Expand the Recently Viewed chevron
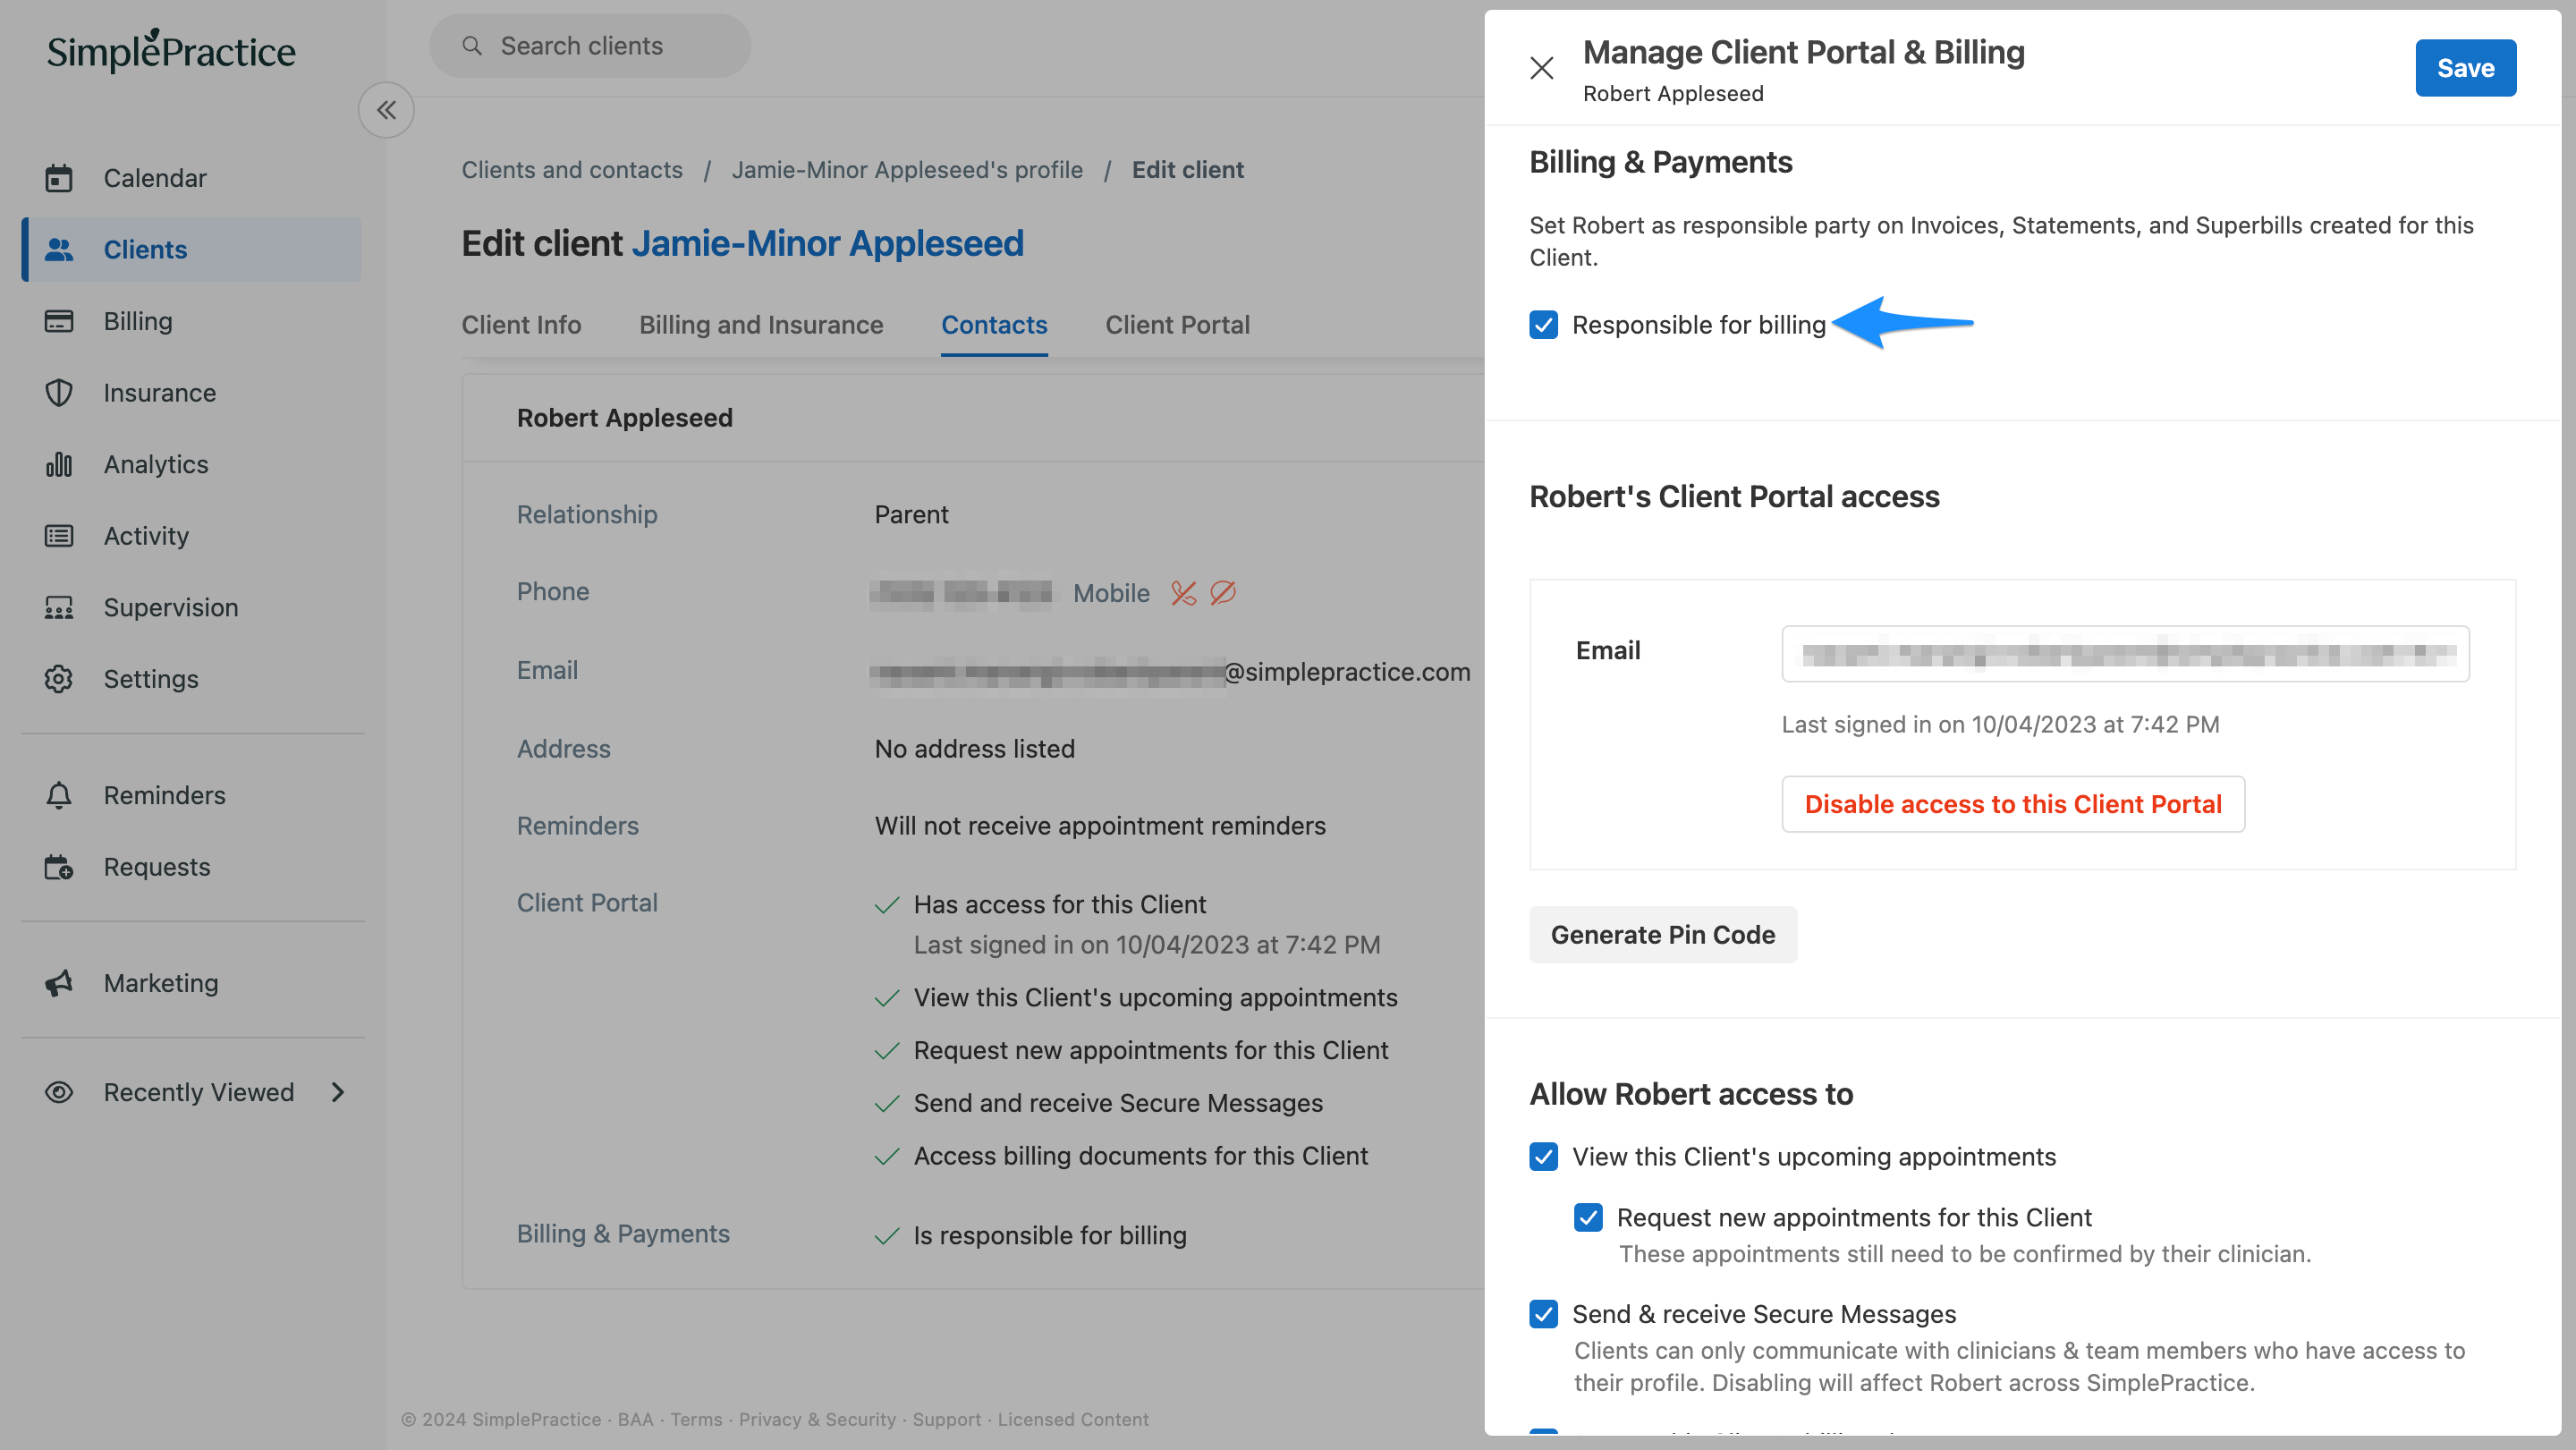This screenshot has height=1450, width=2576. click(338, 1092)
